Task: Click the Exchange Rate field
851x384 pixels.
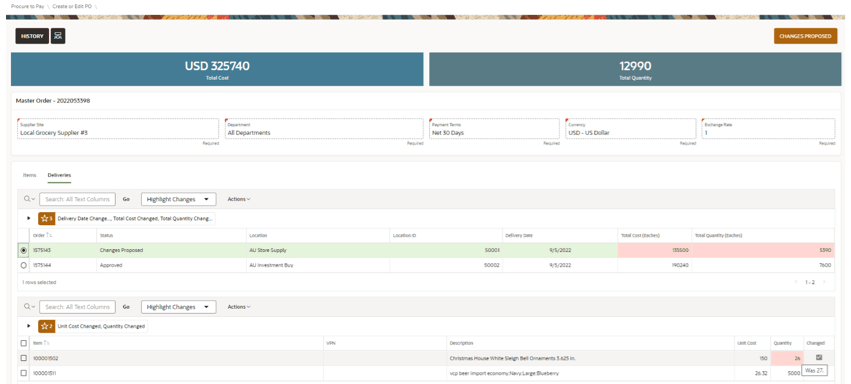Action: click(768, 129)
